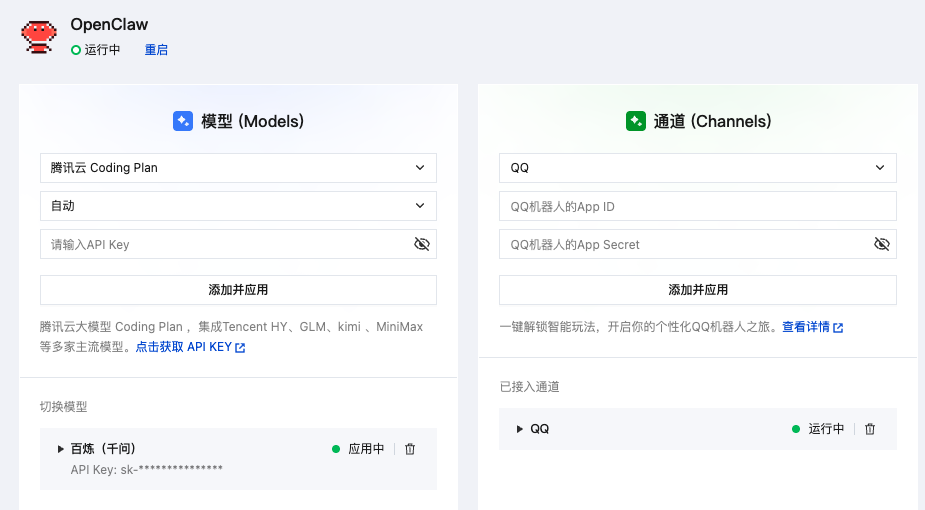Click the 模型 (Models) heading
The image size is (925, 510).
pyautogui.click(x=252, y=121)
